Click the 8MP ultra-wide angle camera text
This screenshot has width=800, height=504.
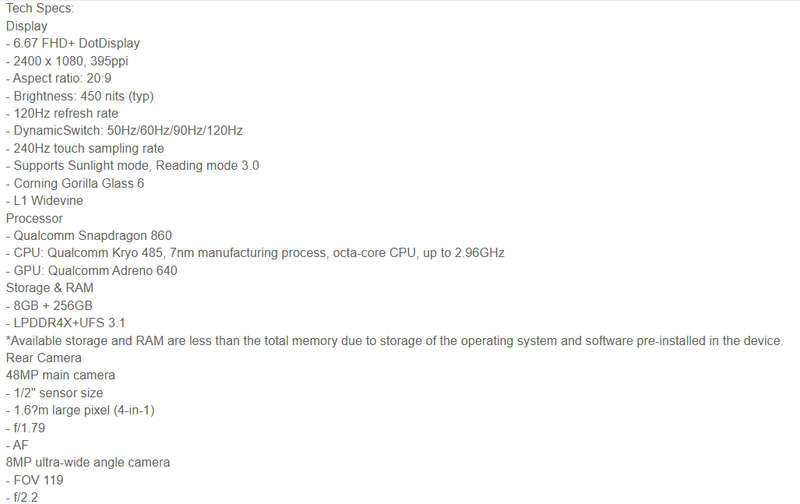coord(88,462)
